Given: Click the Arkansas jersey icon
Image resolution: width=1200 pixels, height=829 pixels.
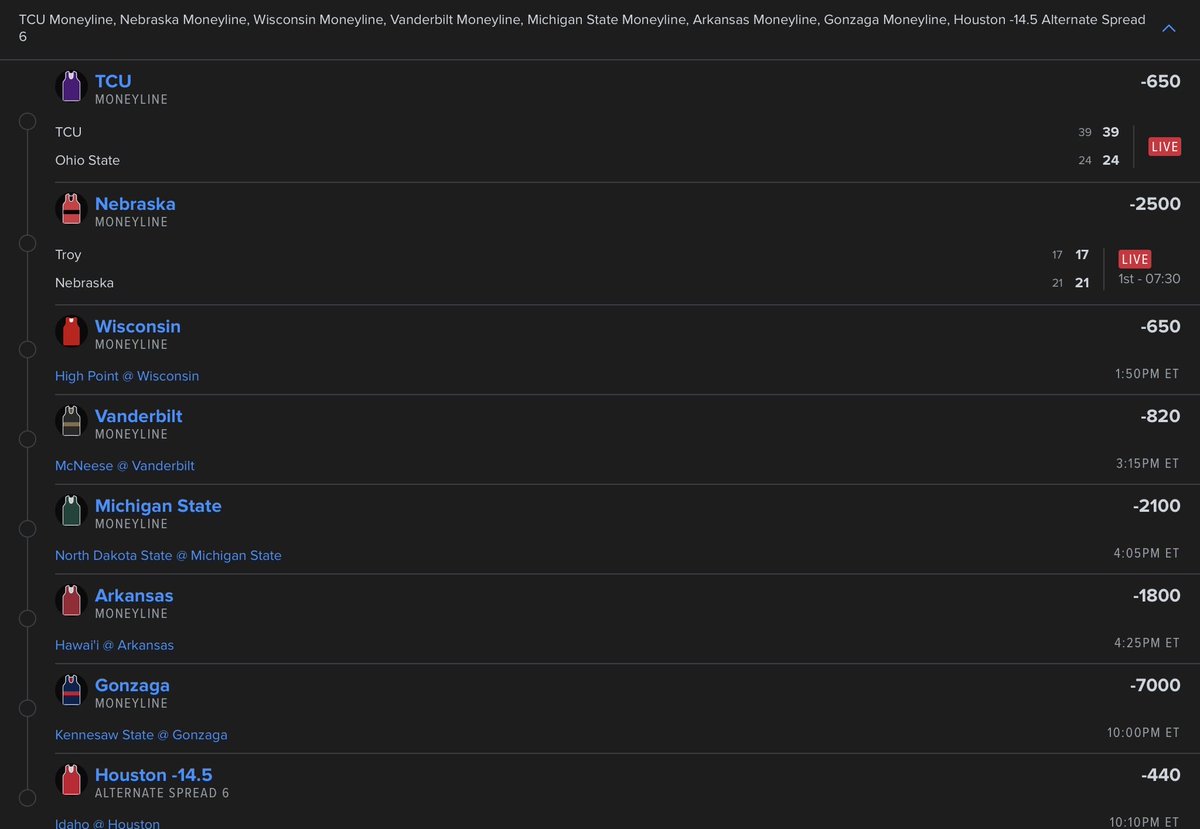Looking at the screenshot, I should pyautogui.click(x=71, y=601).
